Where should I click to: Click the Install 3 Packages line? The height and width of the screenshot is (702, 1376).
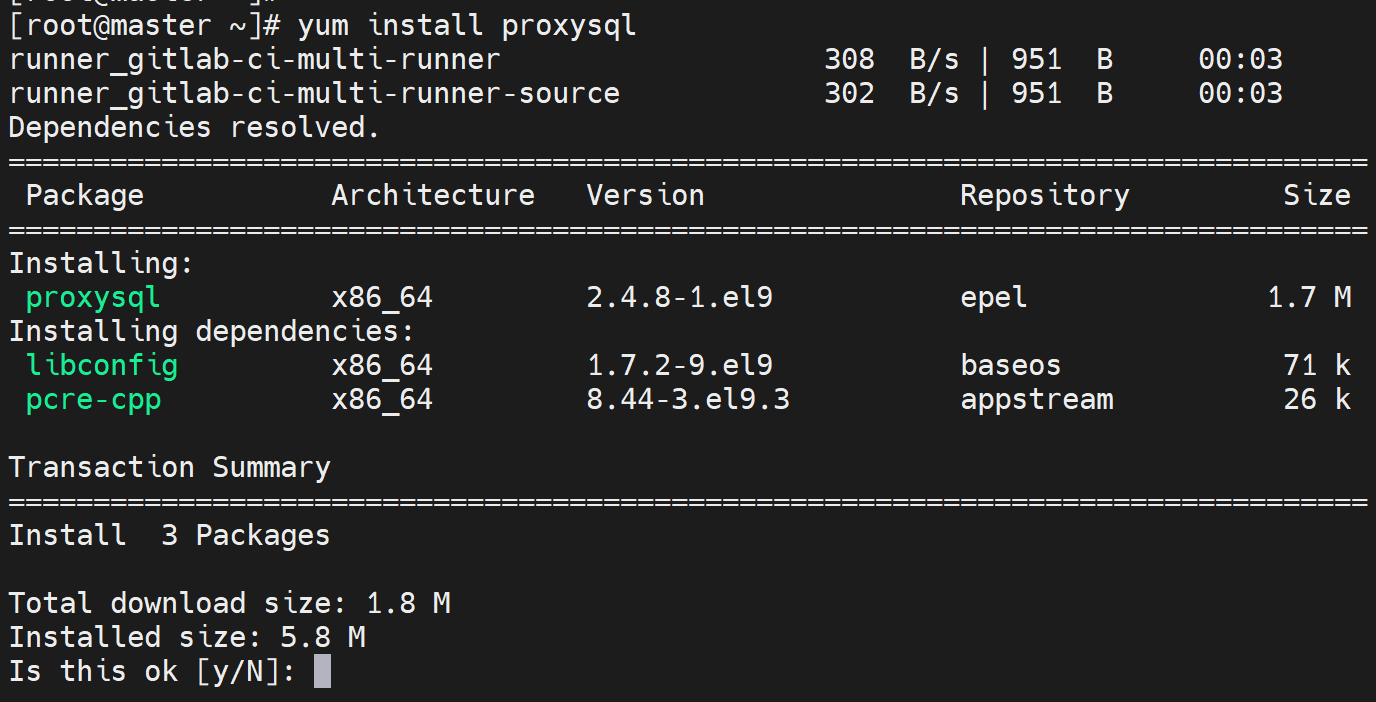pos(169,535)
